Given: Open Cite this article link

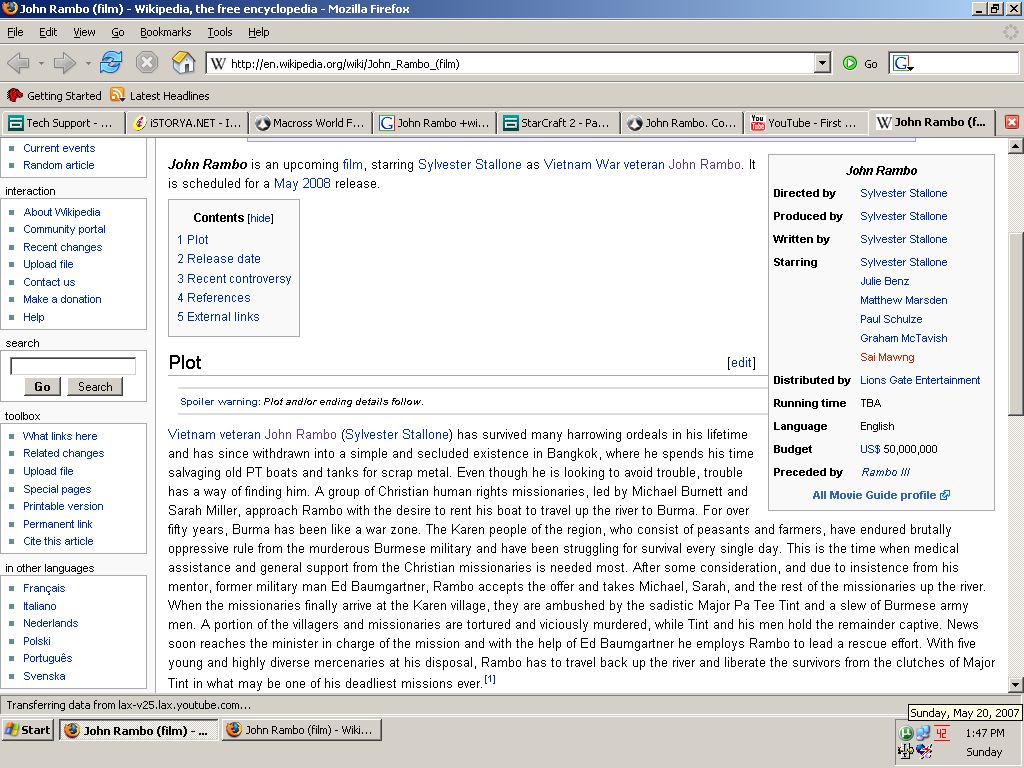Looking at the screenshot, I should [58, 541].
